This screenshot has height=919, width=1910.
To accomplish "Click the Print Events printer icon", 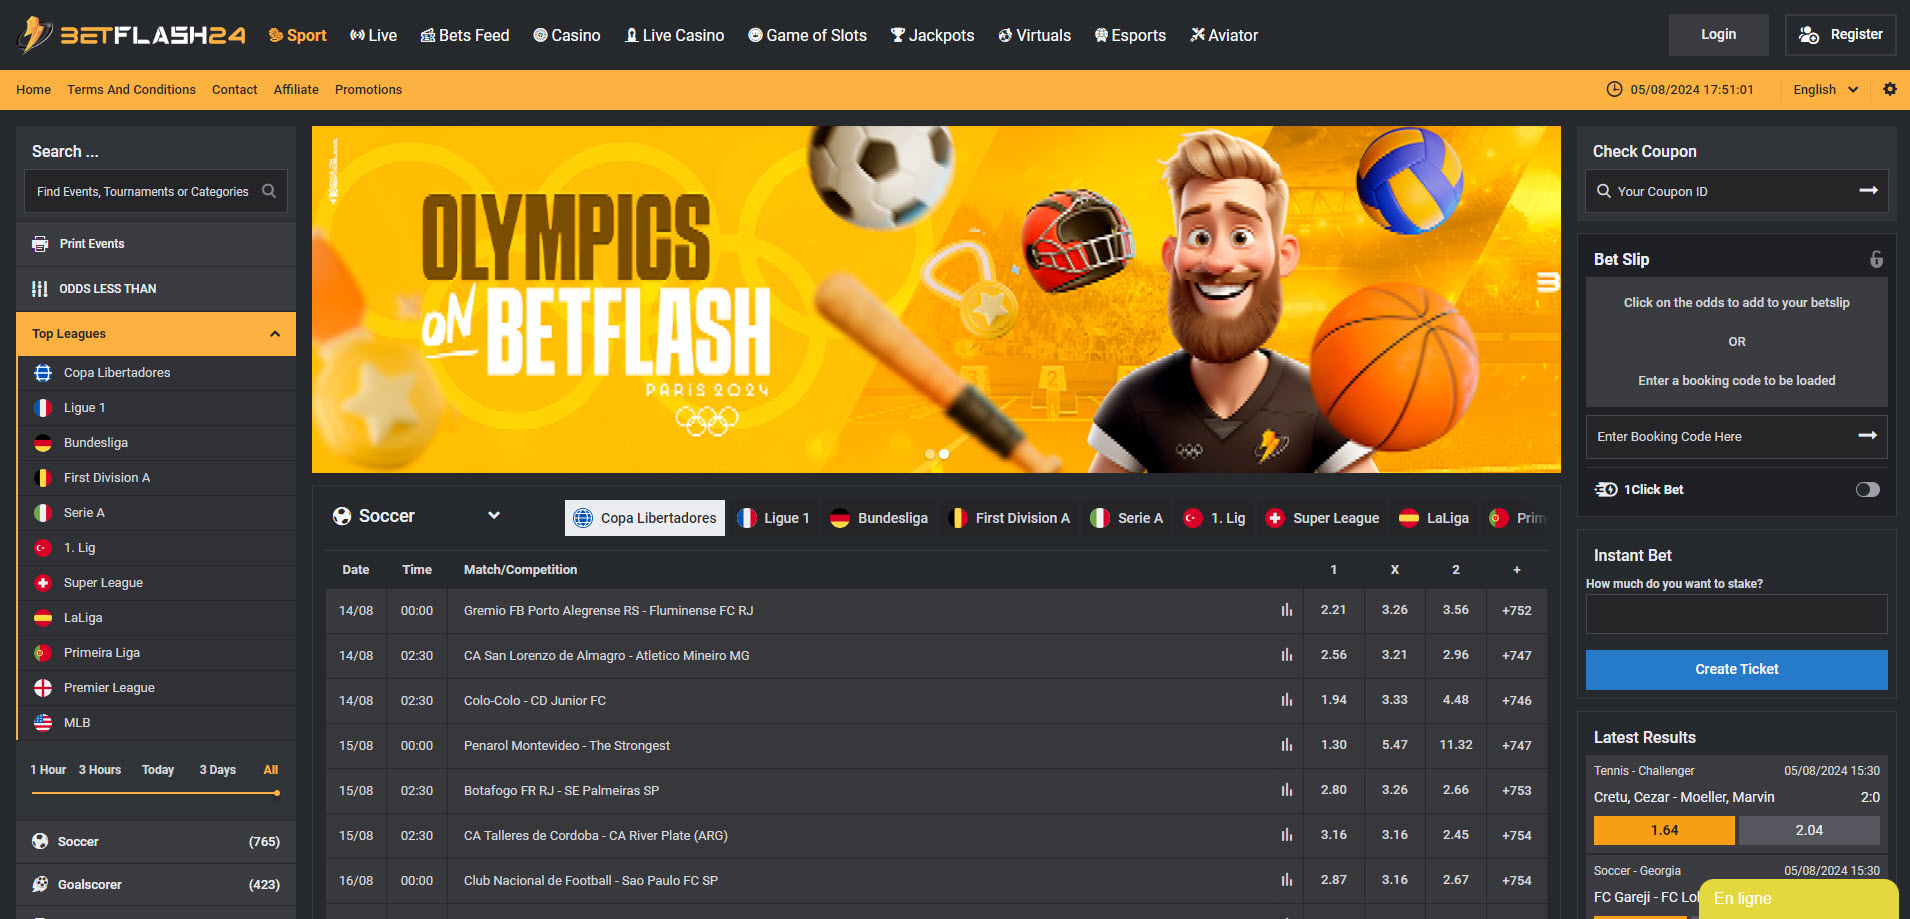I will coord(40,244).
